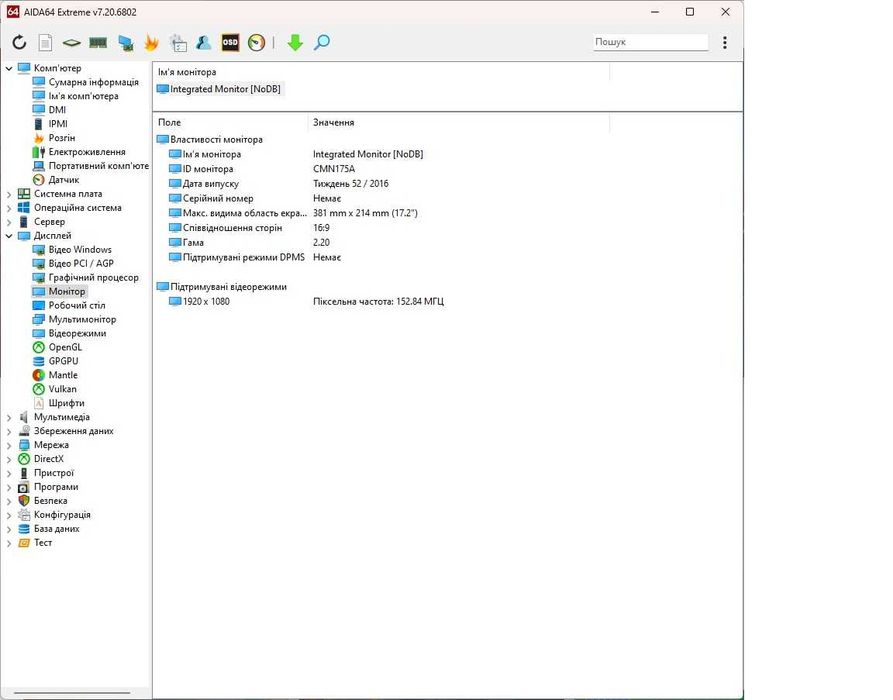Expand the Пристрої tree node
Screen dimensions: 893x700
coord(9,473)
